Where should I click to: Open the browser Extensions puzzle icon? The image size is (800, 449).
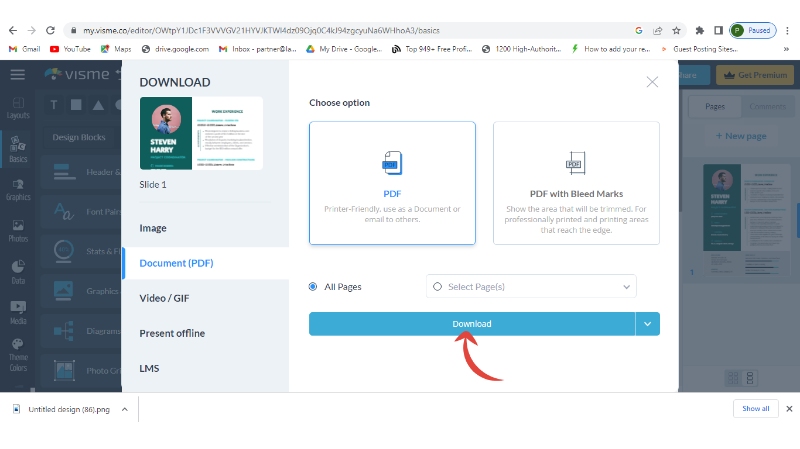pyautogui.click(x=700, y=31)
